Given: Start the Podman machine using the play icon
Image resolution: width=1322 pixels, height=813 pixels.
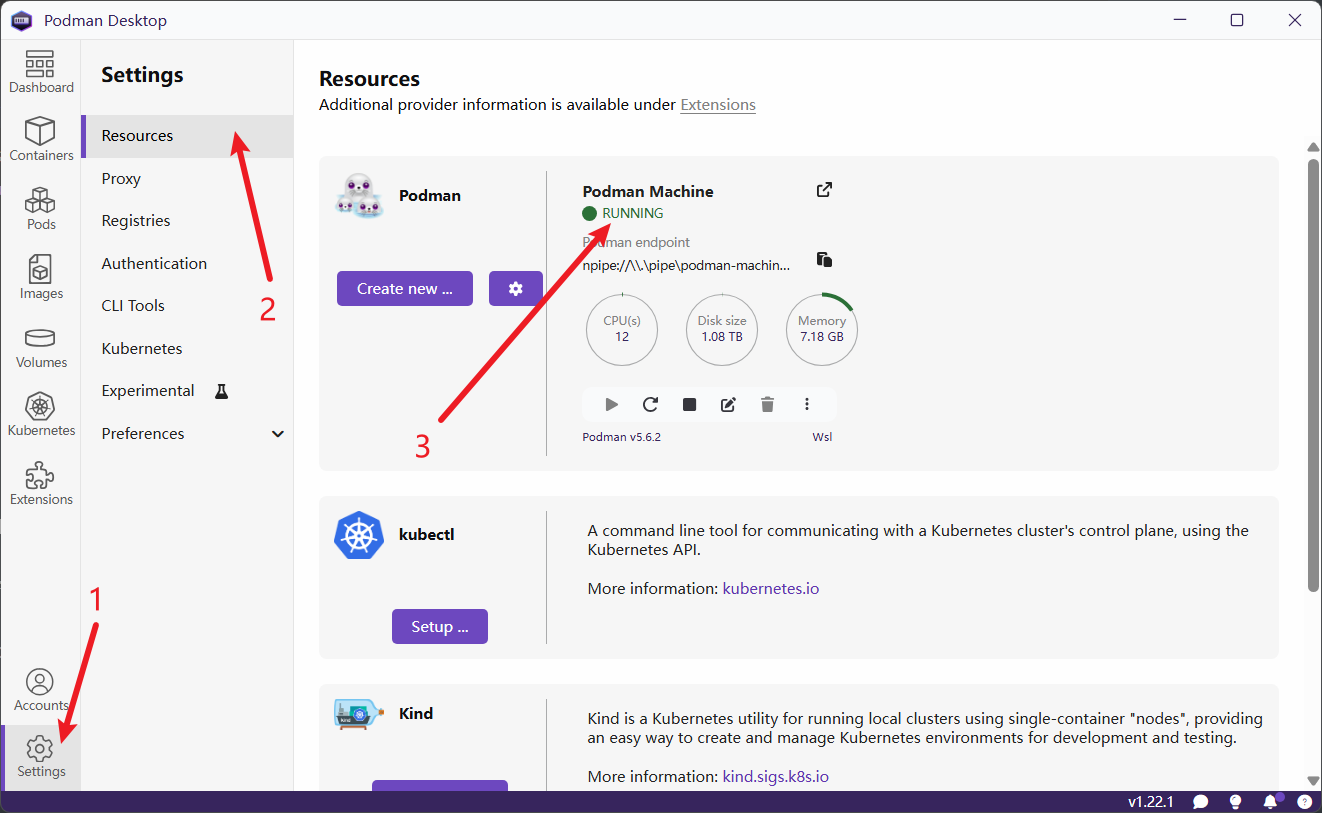Looking at the screenshot, I should tap(612, 404).
